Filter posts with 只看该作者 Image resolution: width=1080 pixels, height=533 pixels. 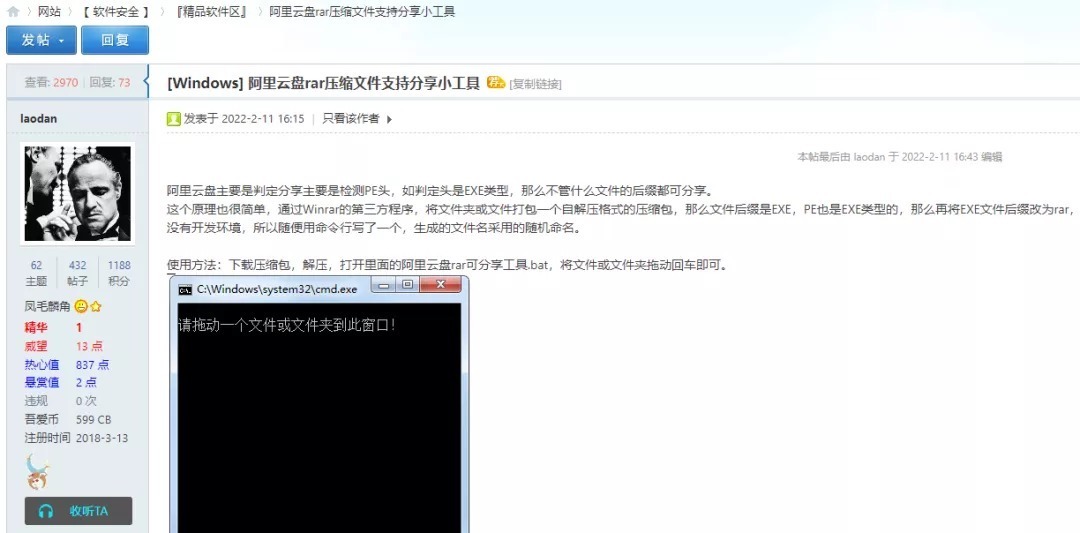[351, 118]
